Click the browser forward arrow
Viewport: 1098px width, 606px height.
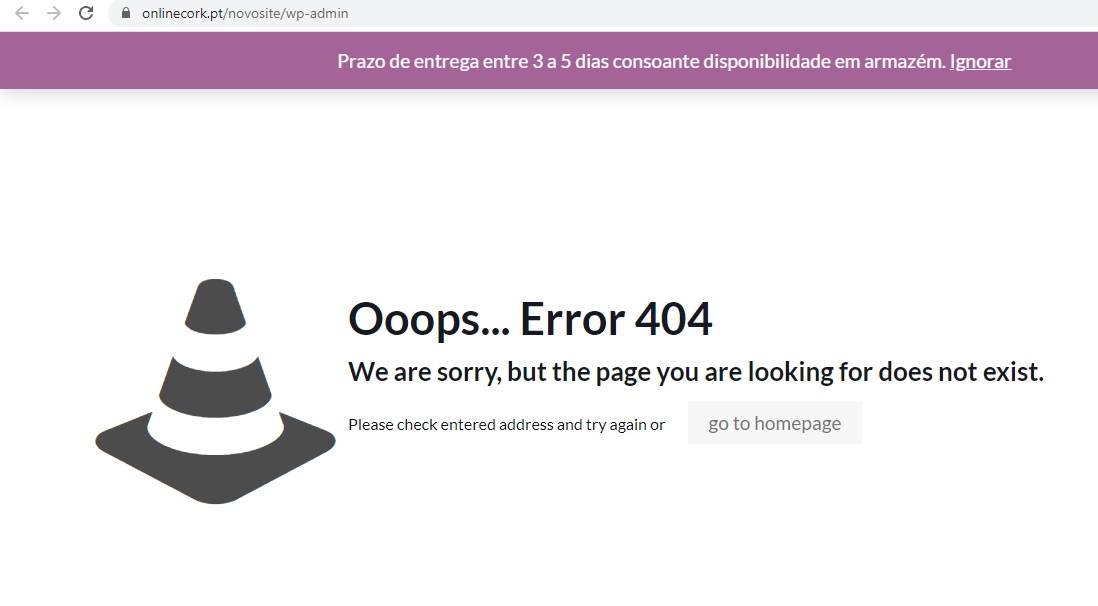pos(54,13)
